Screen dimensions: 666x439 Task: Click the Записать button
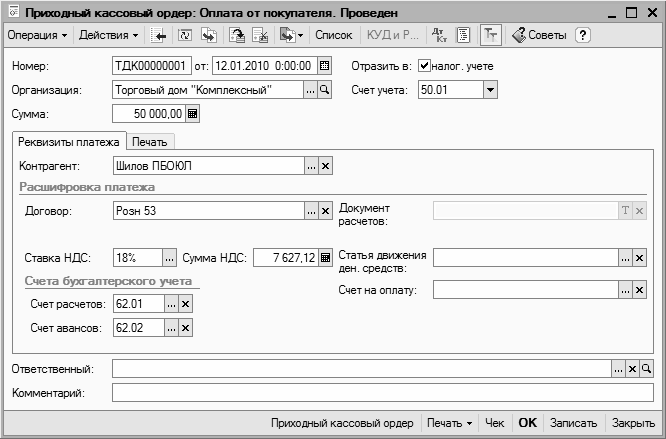[x=573, y=423]
